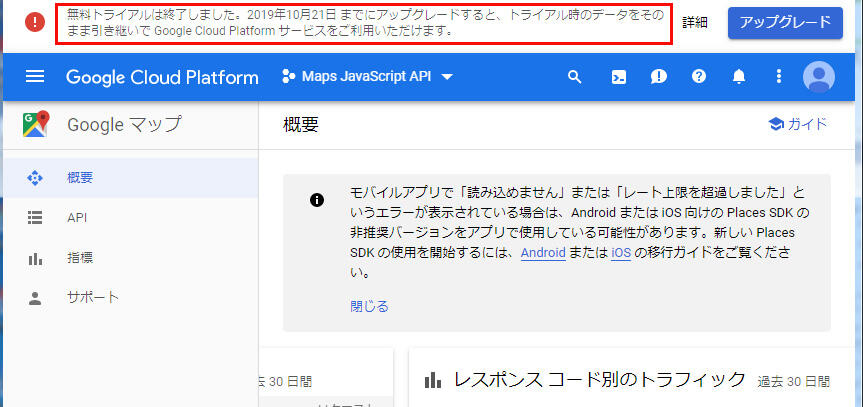Click the project hexagon dots icon
863x407 pixels.
click(x=288, y=77)
